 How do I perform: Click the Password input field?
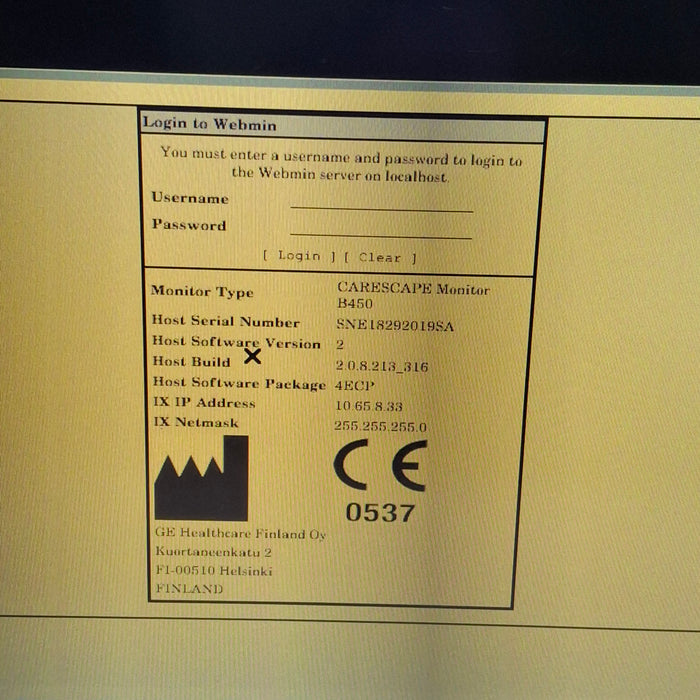[381, 230]
